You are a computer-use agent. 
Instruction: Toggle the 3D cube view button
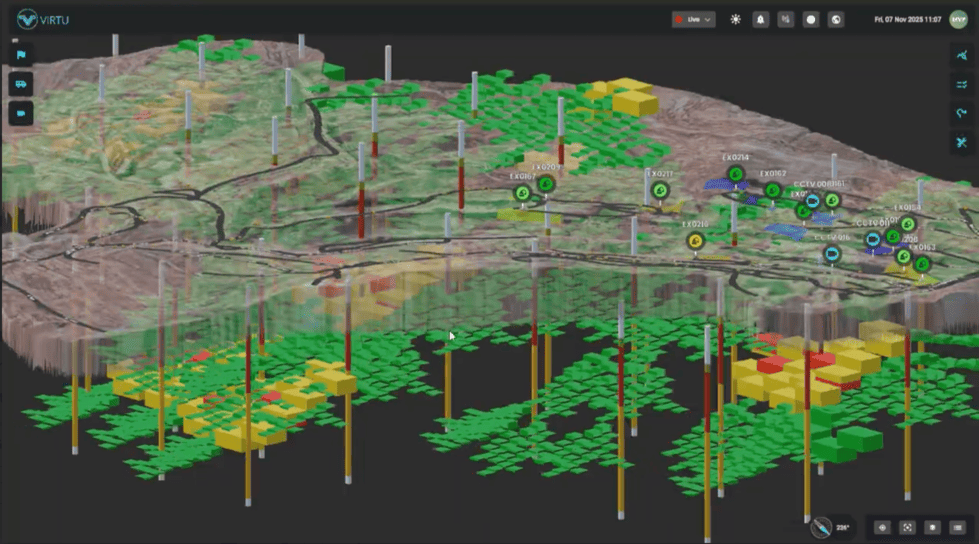[932, 527]
